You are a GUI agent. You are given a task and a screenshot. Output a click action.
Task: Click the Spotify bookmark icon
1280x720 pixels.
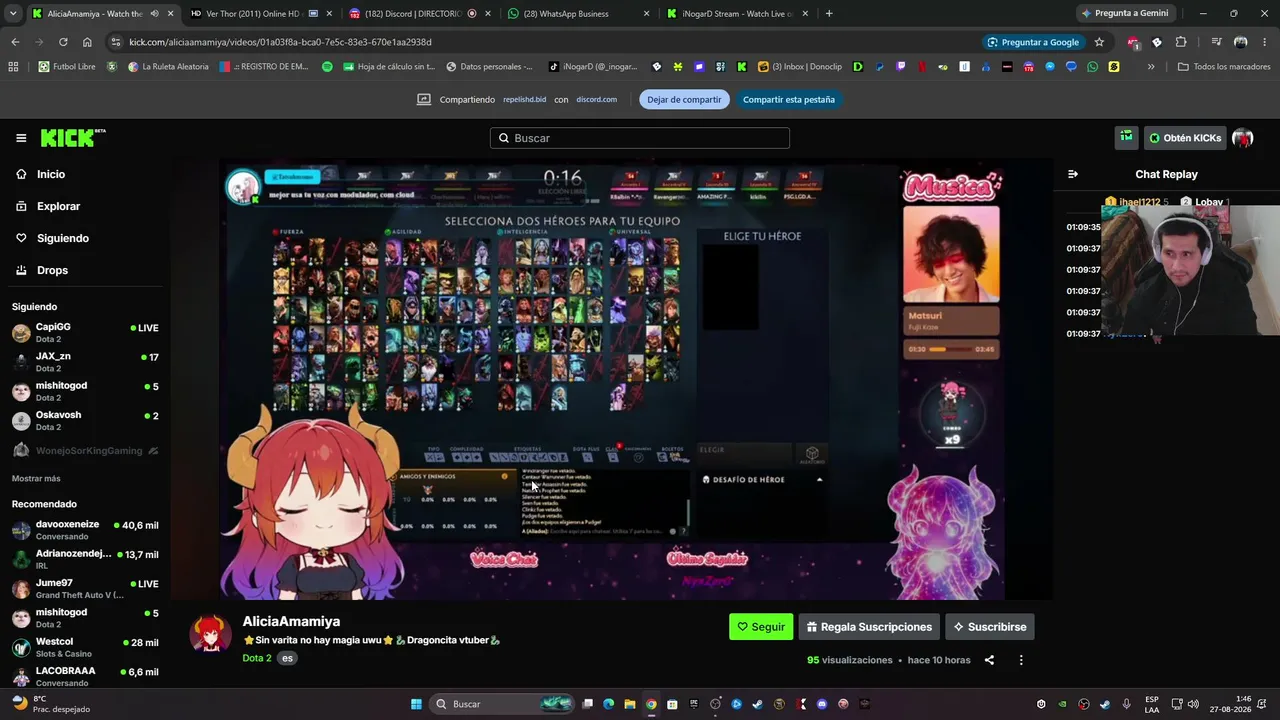coord(327,67)
